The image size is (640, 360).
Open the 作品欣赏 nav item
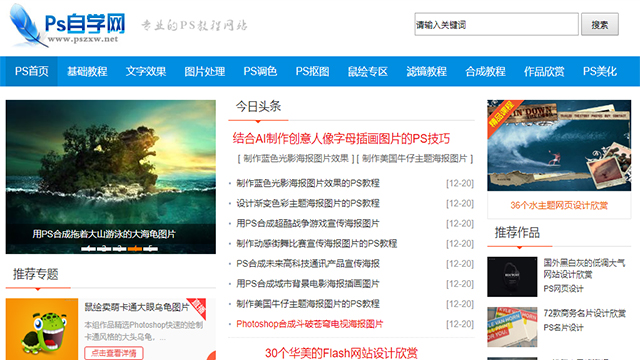544,71
